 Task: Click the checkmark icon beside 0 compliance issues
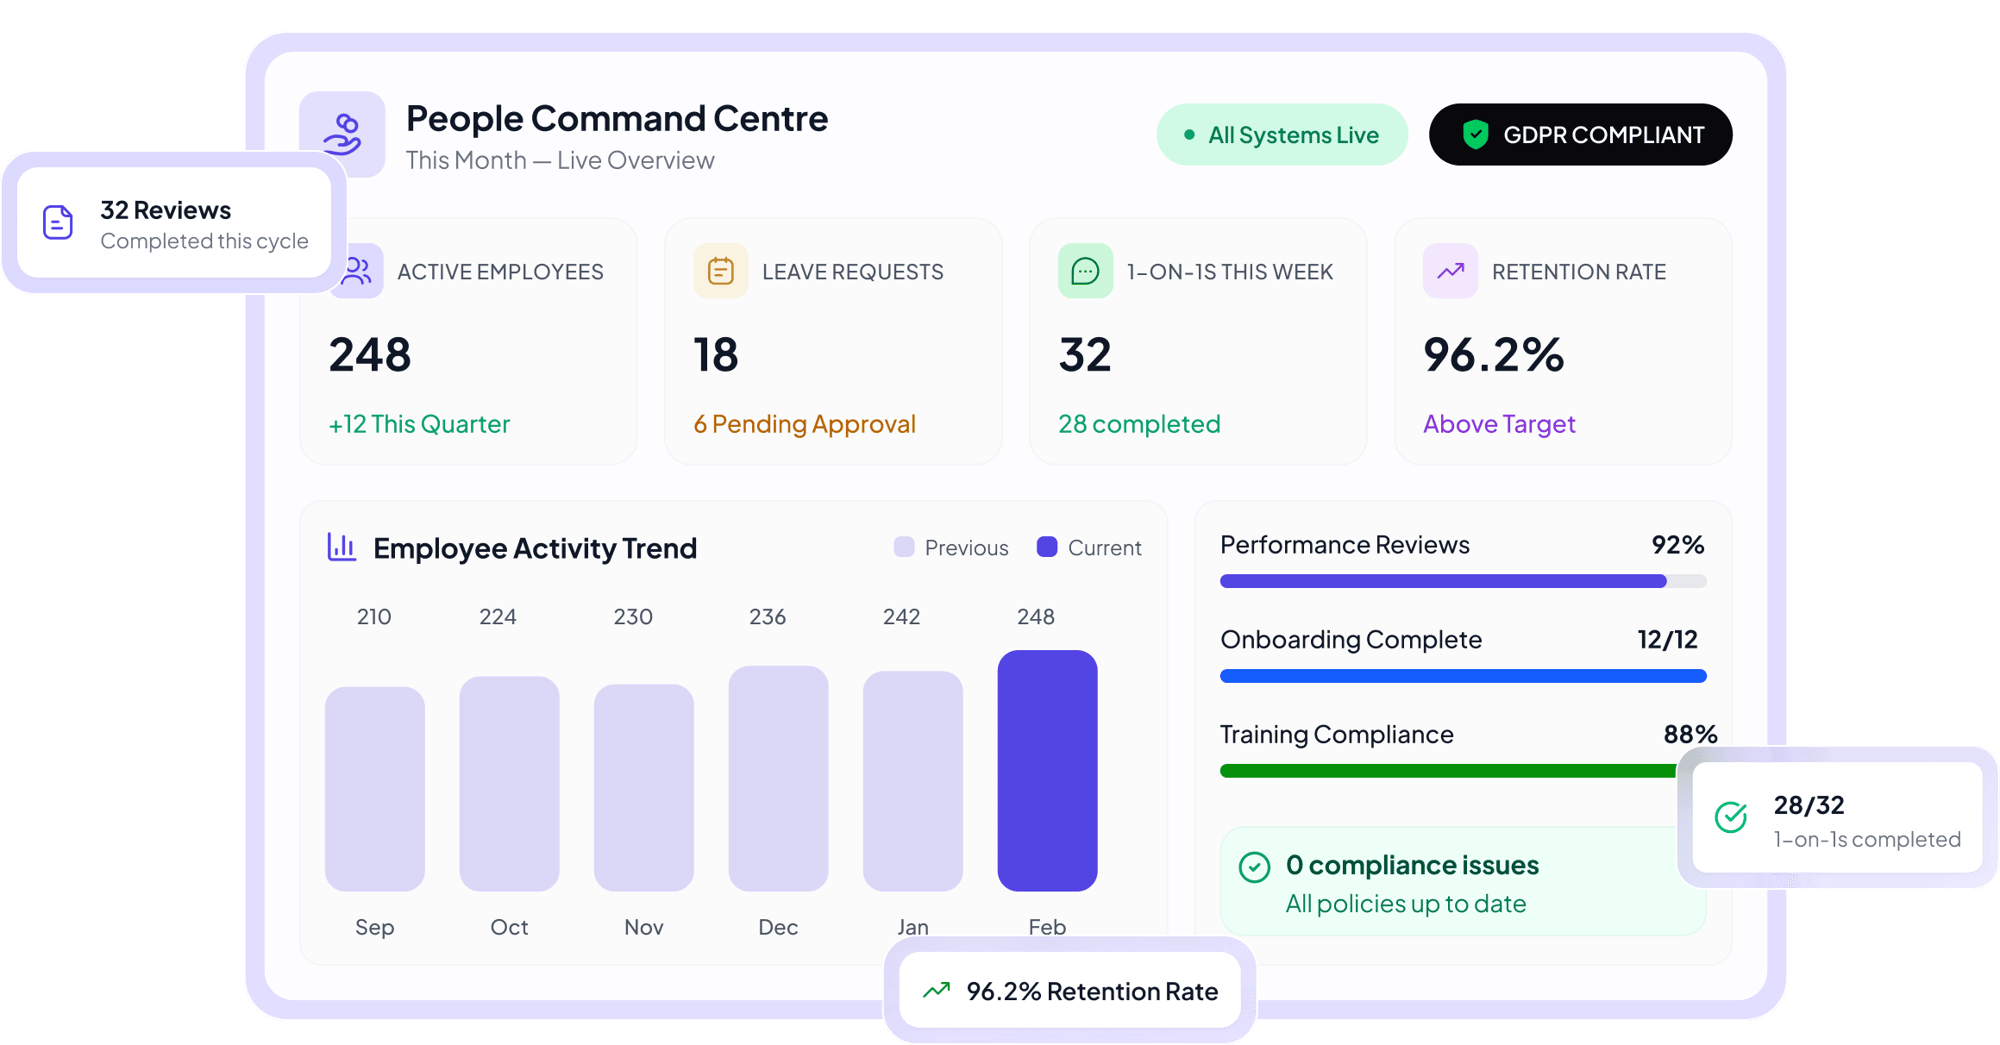click(x=1254, y=866)
